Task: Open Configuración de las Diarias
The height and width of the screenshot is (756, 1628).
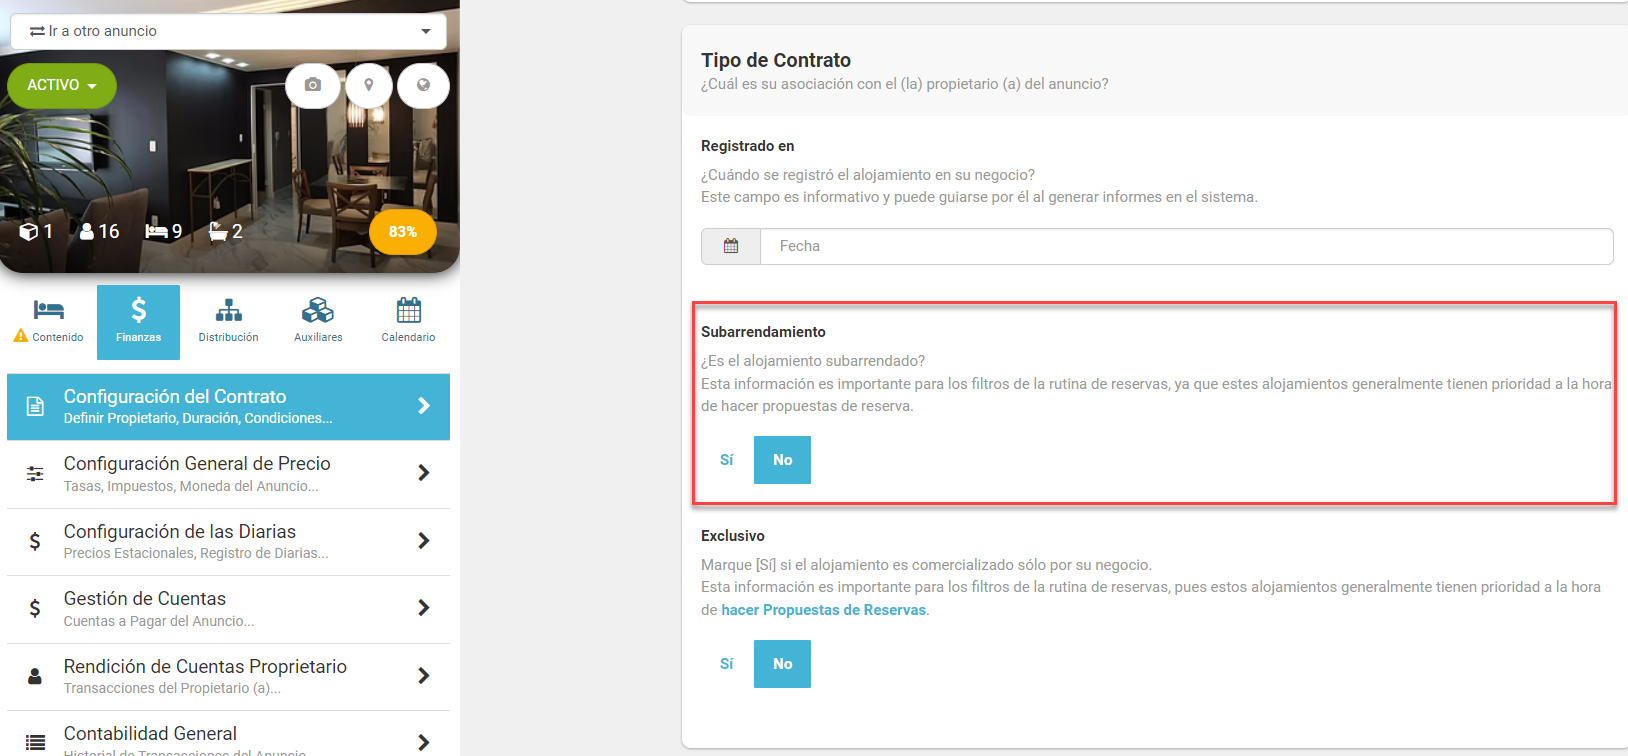Action: pyautogui.click(x=228, y=541)
